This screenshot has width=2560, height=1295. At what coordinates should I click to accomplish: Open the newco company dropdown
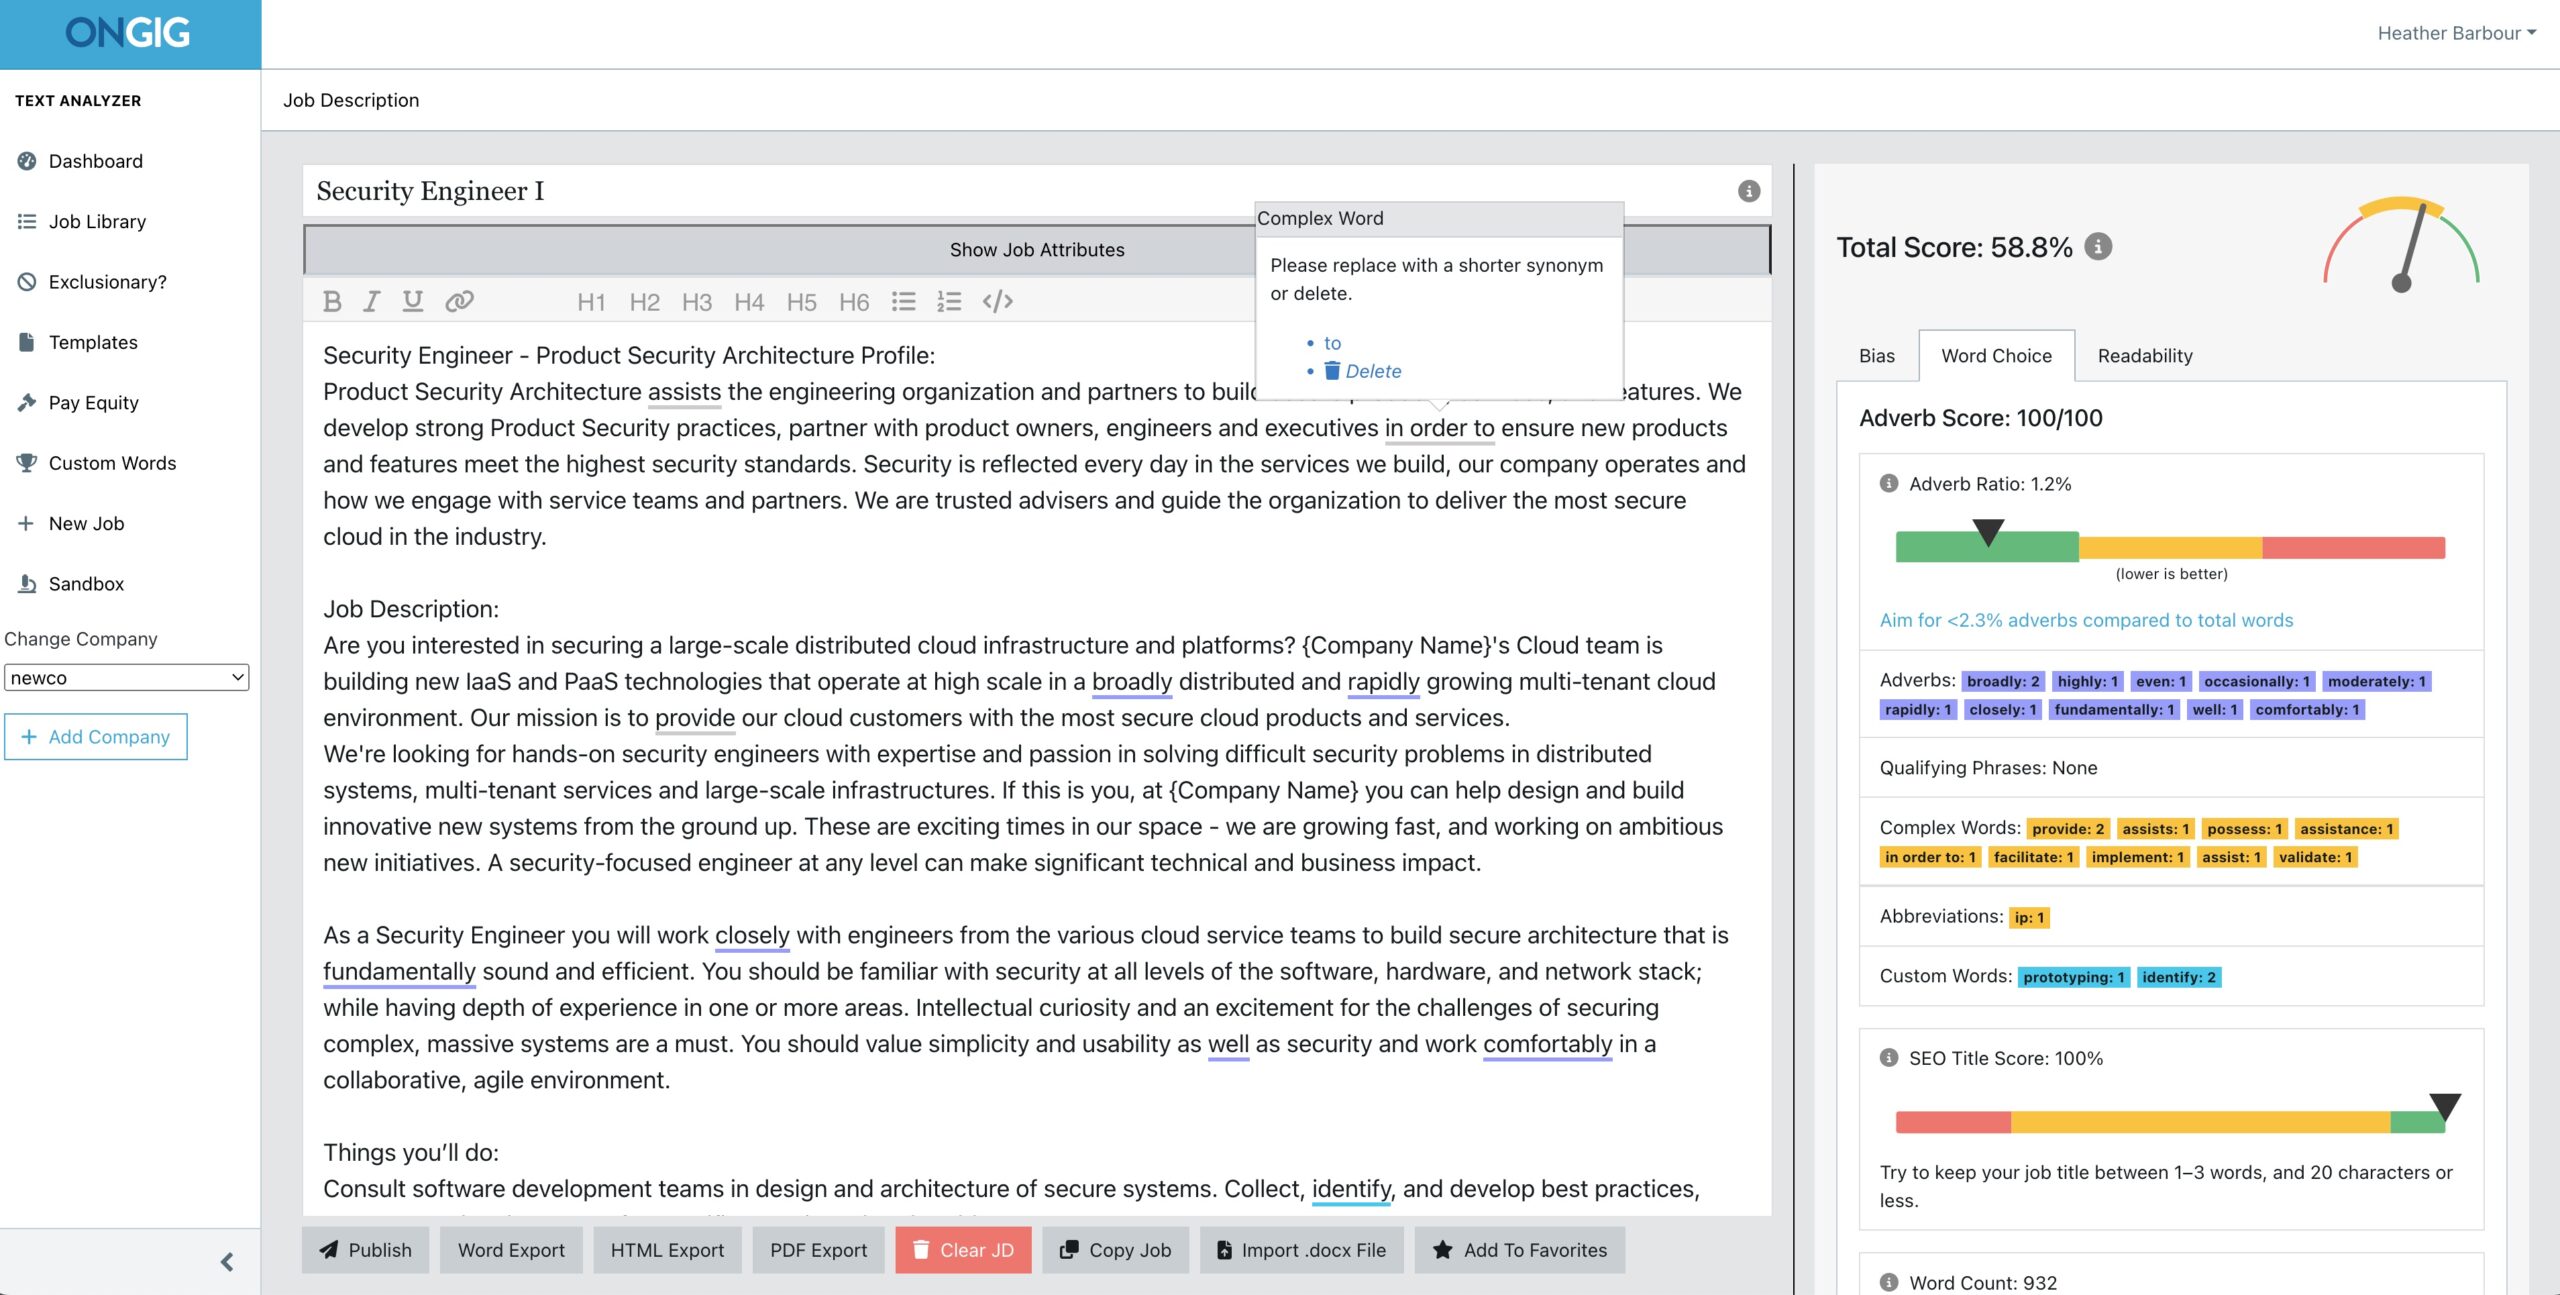(x=127, y=677)
